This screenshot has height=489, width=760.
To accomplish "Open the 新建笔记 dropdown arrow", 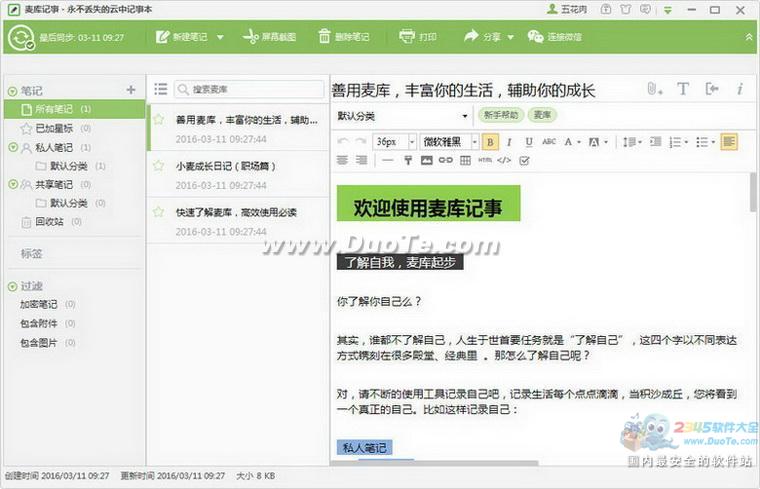I will pyautogui.click(x=220, y=37).
